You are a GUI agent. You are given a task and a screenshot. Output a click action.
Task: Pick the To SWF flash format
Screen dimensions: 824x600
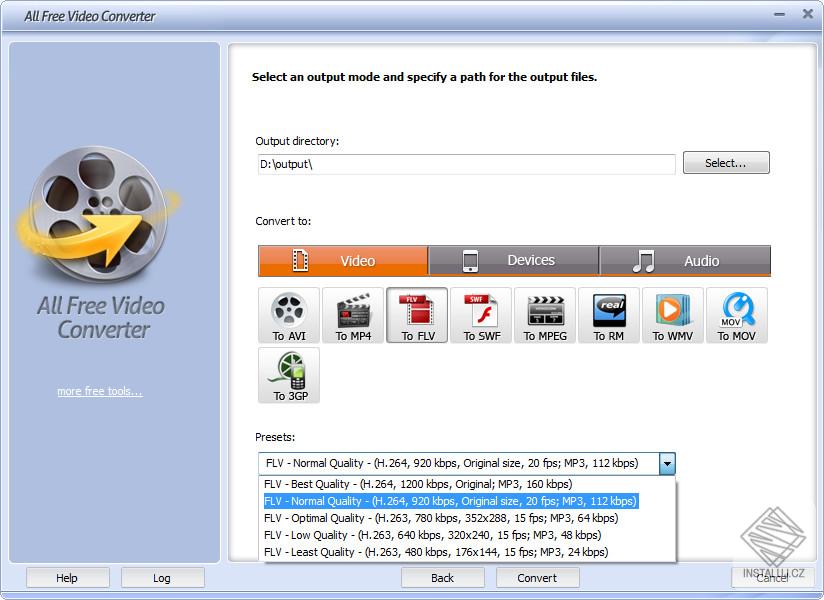click(x=480, y=315)
